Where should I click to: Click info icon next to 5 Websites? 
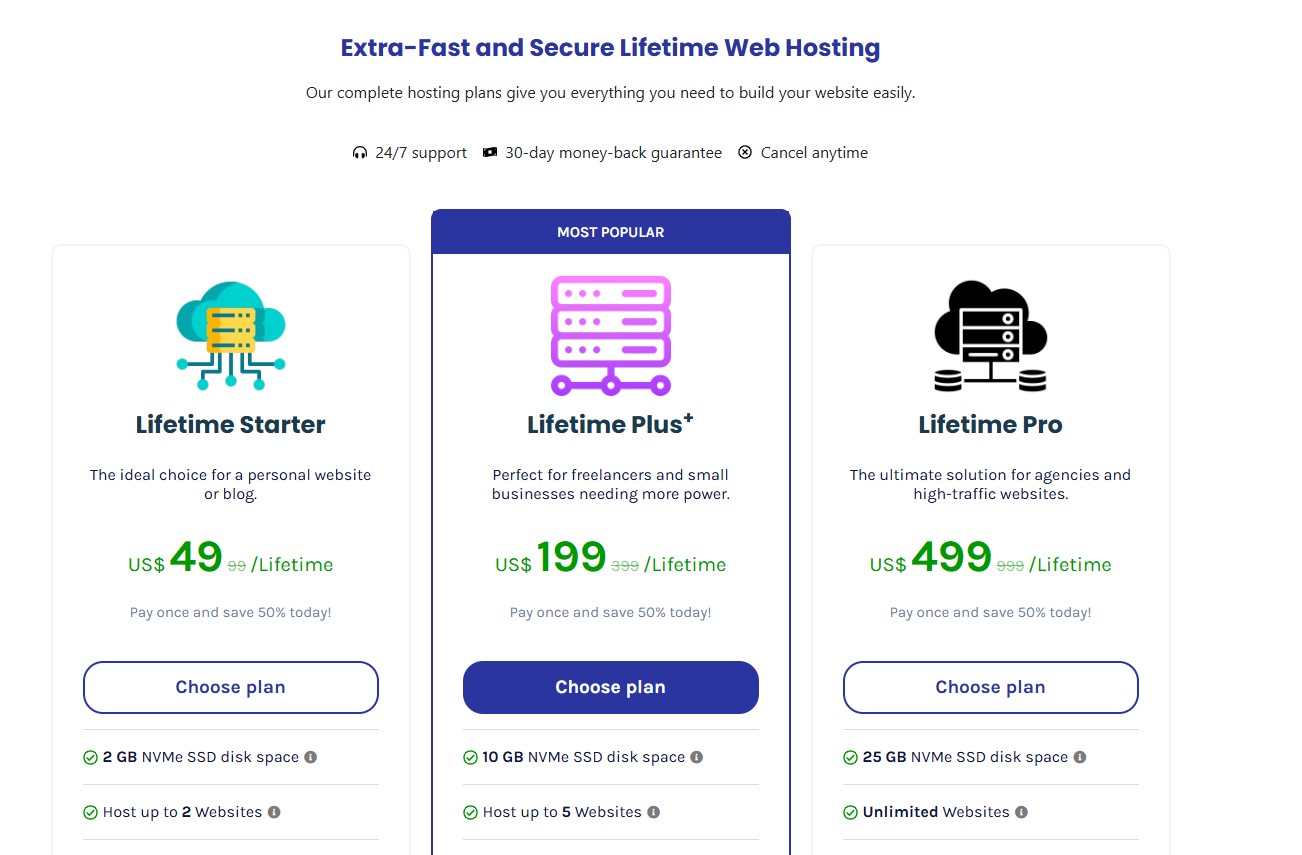click(x=654, y=812)
